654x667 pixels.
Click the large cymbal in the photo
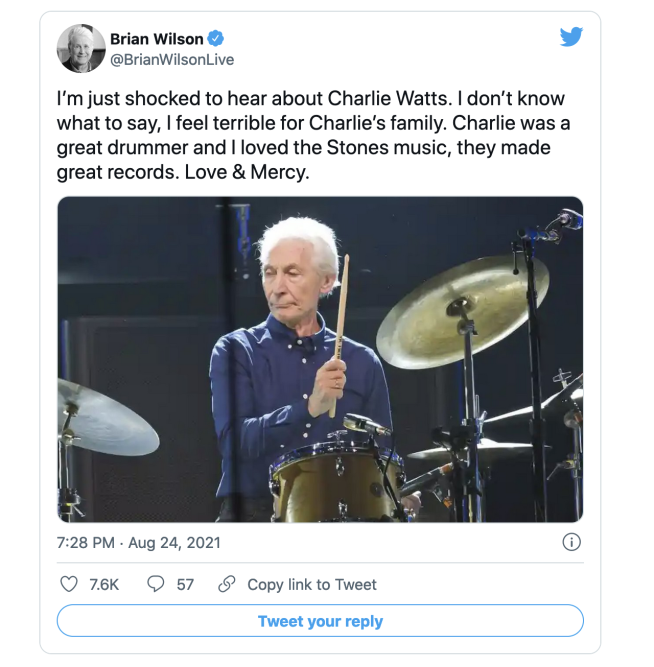point(461,311)
